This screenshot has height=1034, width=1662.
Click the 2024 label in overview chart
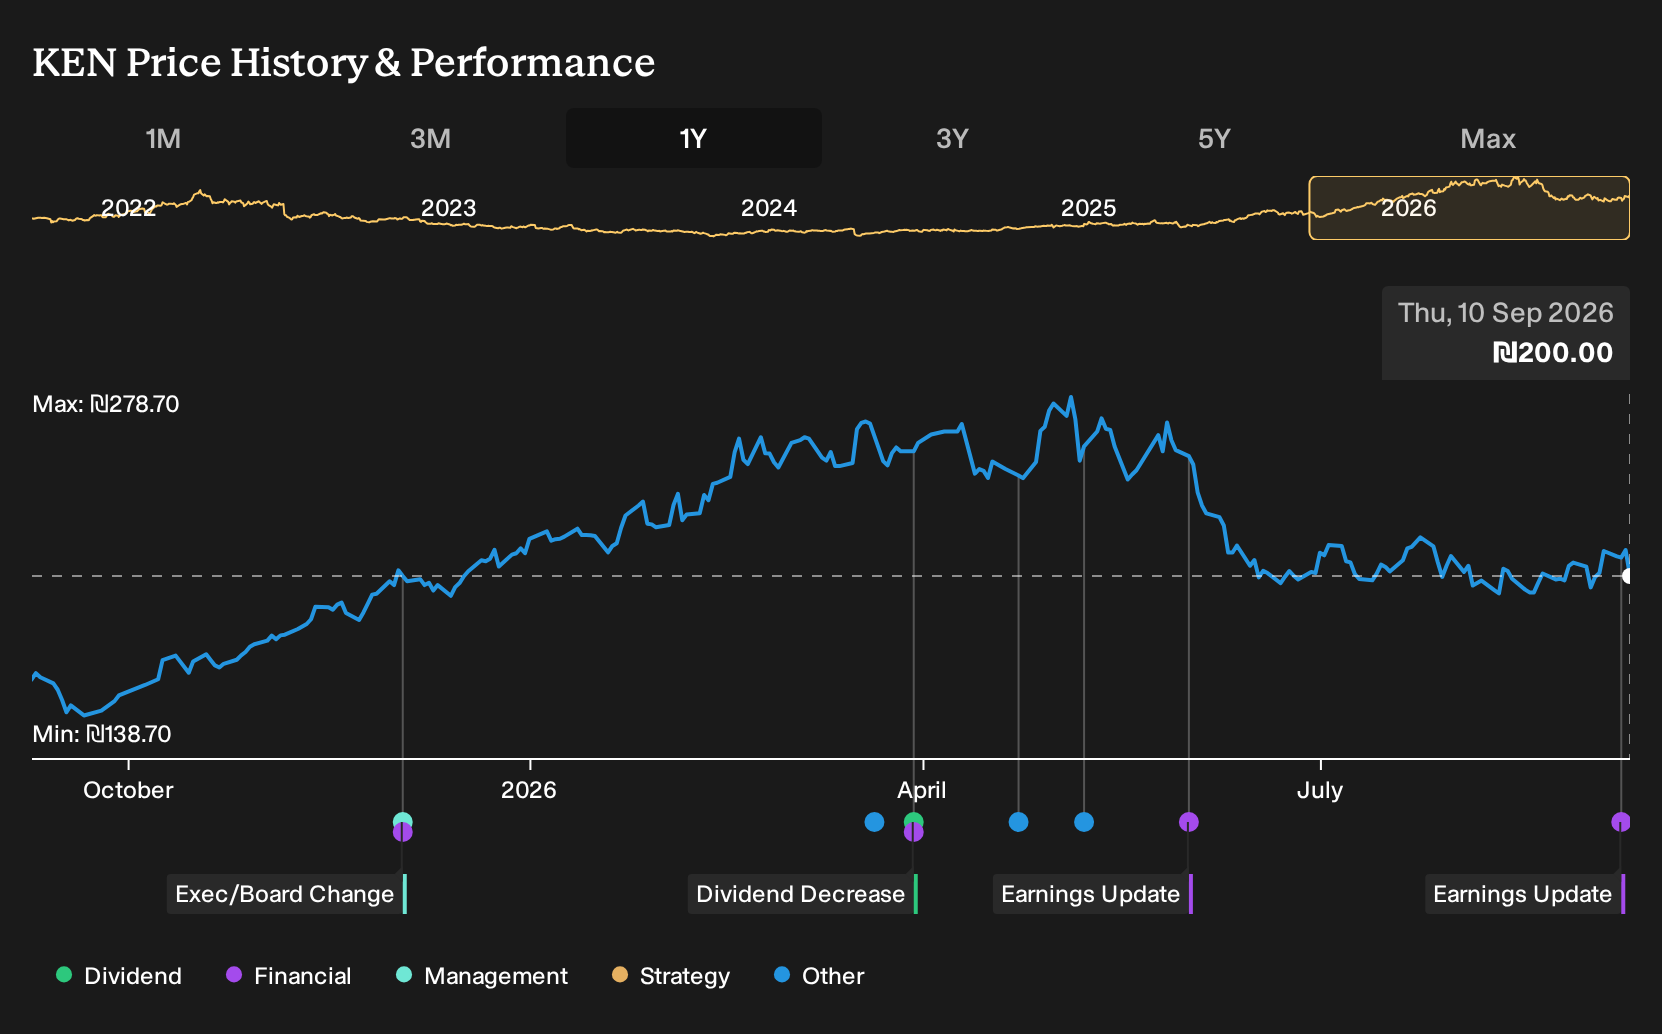tap(768, 208)
